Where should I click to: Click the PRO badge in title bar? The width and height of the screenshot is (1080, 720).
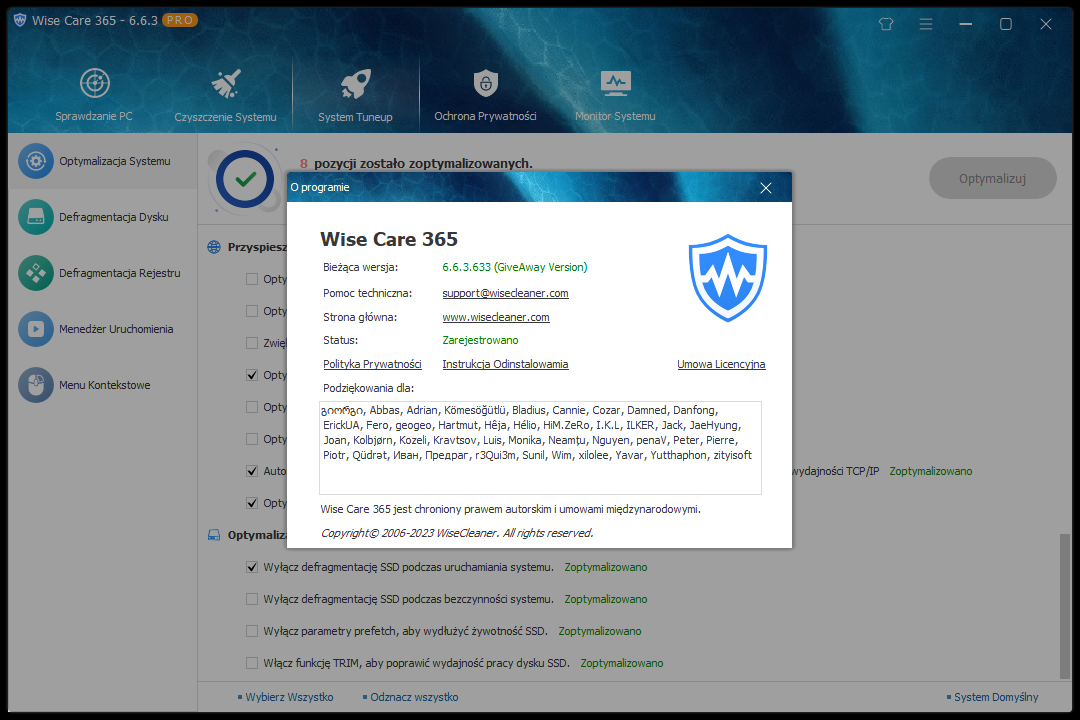tap(180, 20)
